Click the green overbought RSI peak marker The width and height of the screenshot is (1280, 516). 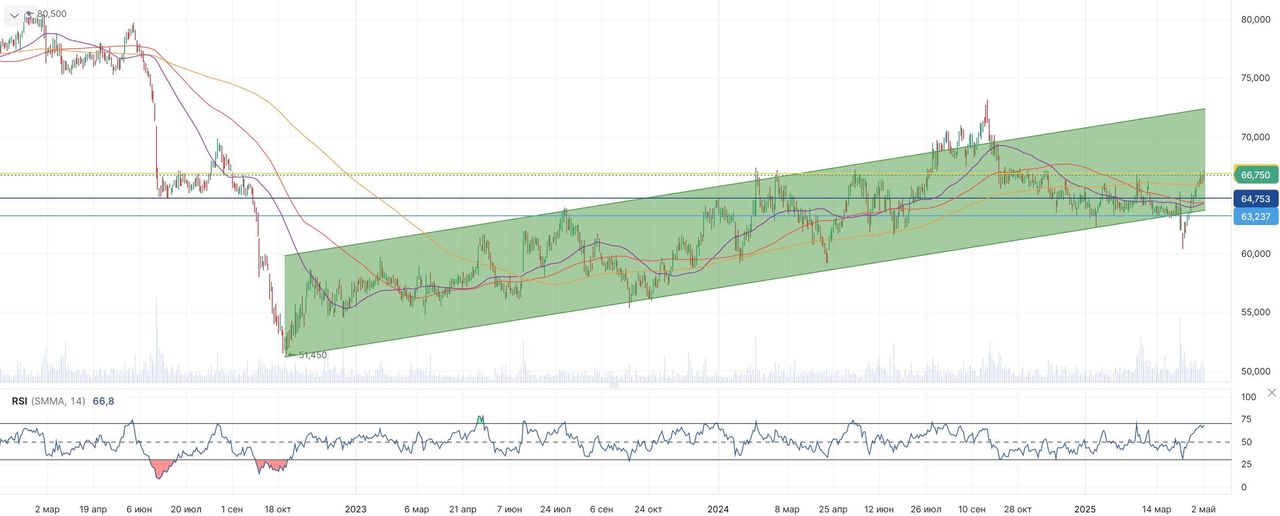point(480,418)
